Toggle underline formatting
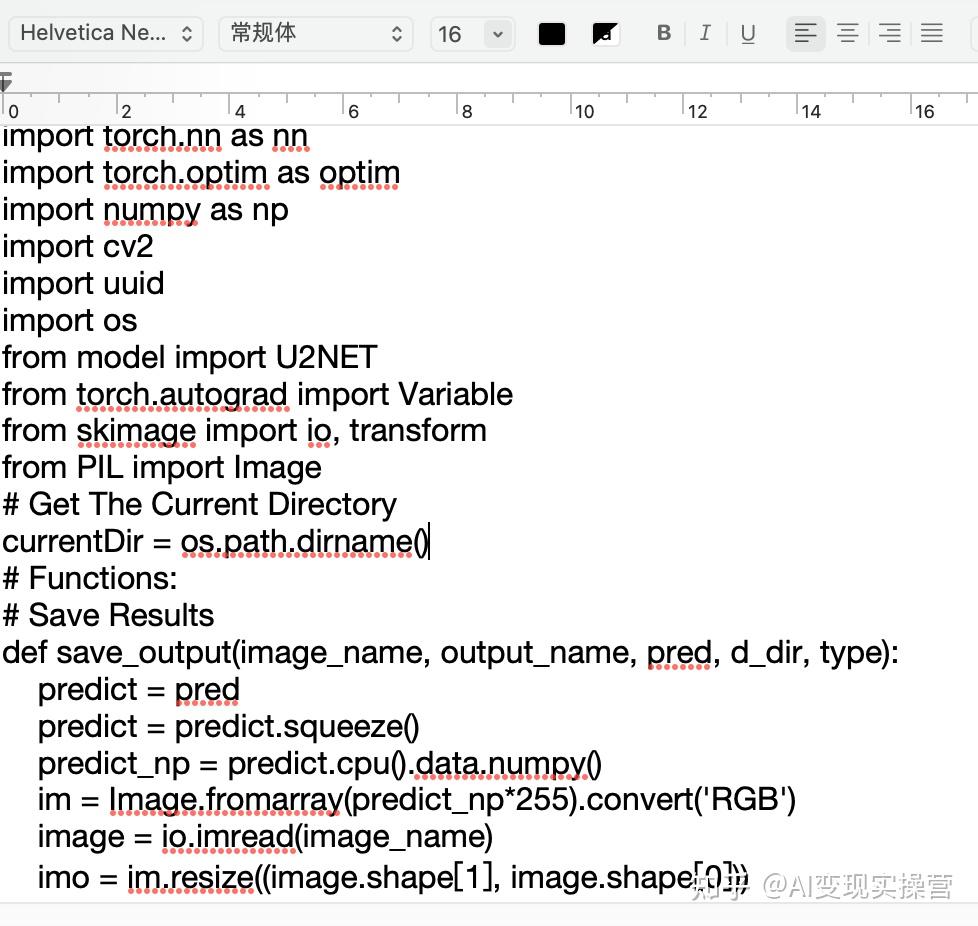 click(x=747, y=33)
